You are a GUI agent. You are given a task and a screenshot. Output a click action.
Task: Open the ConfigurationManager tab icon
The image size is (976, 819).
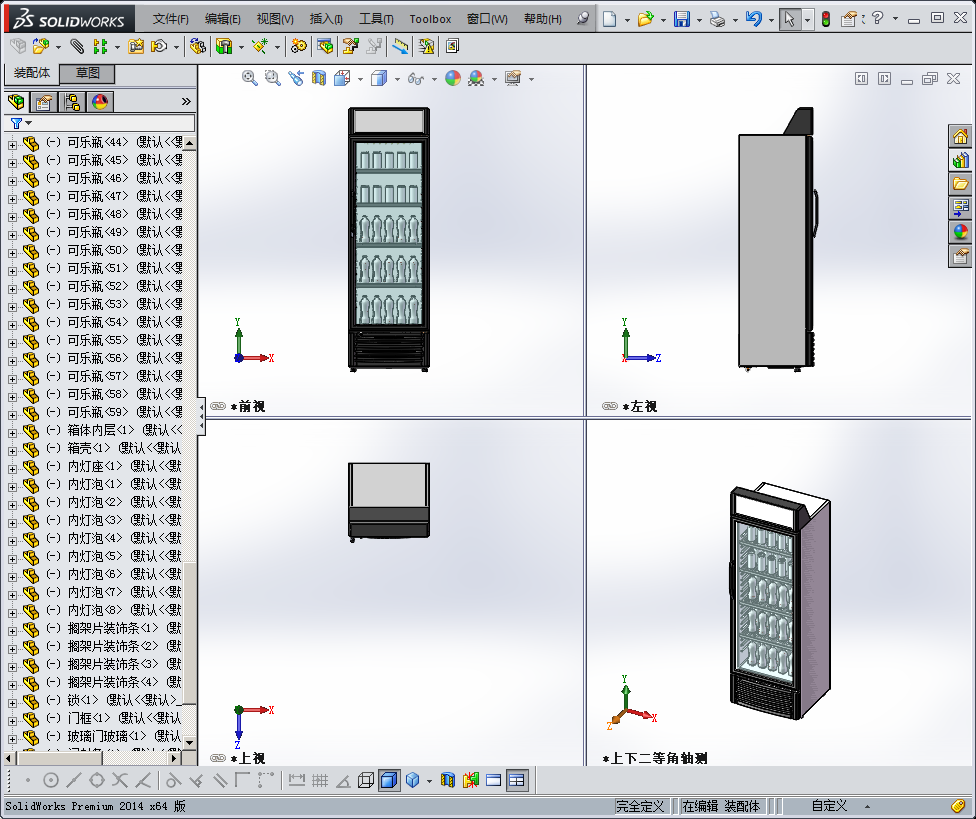[x=72, y=101]
